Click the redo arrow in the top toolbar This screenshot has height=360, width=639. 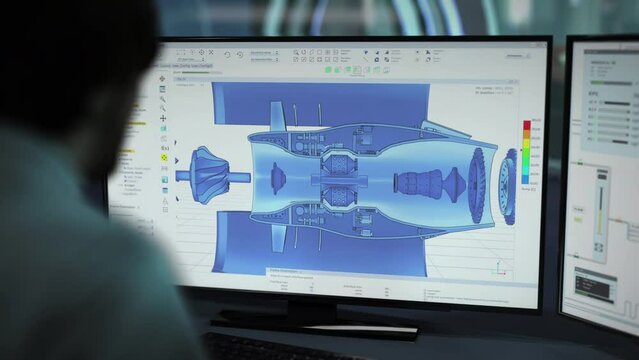(x=240, y=54)
